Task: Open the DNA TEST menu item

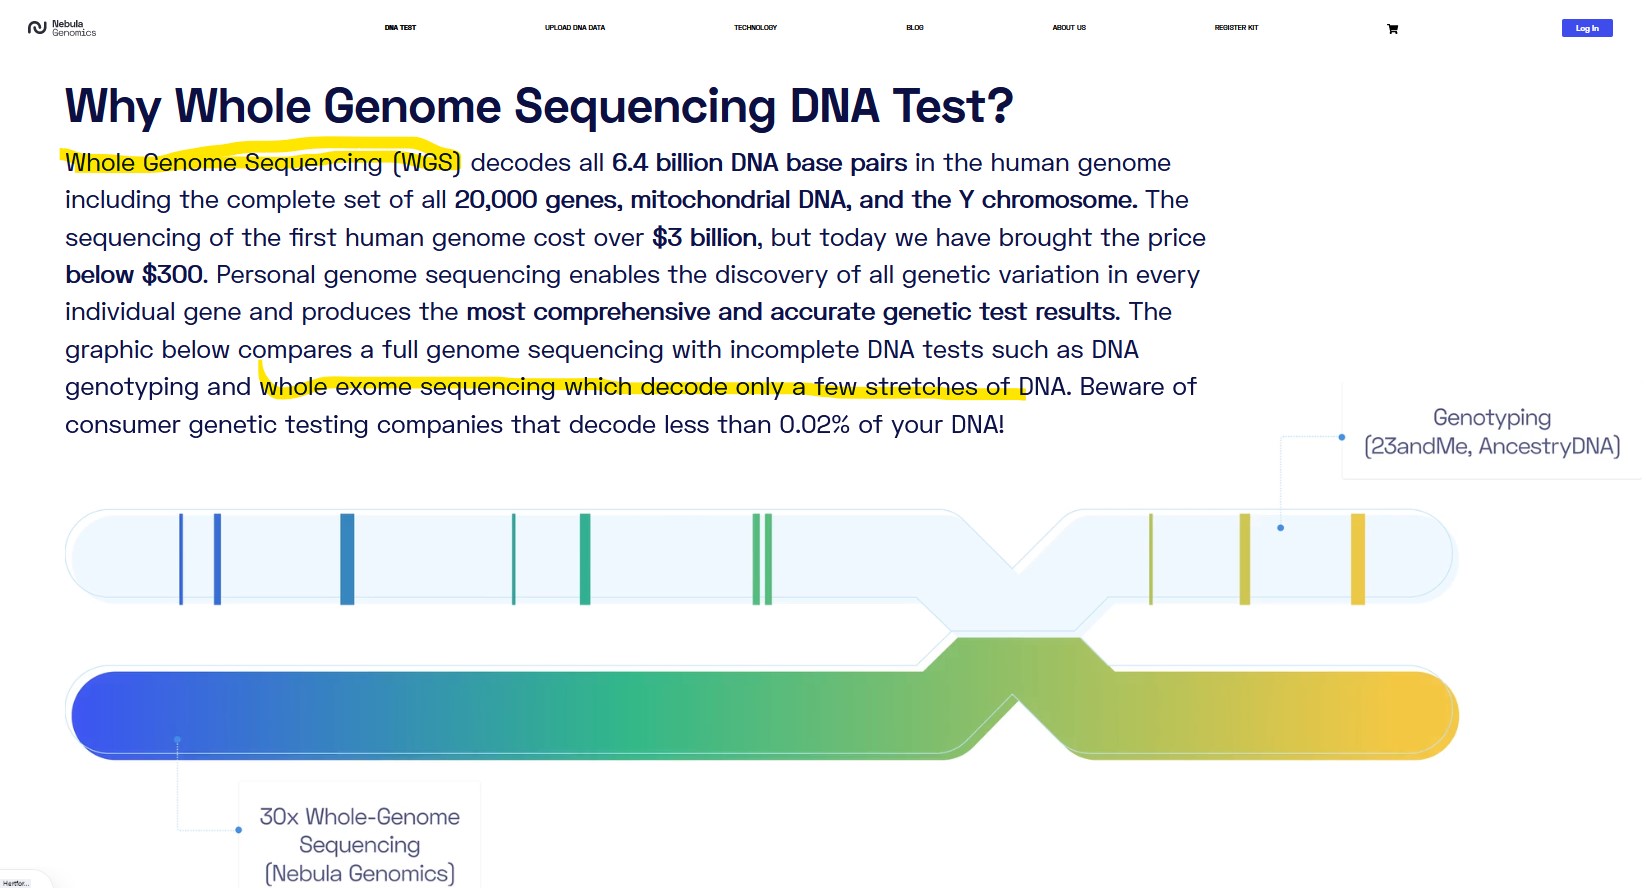Action: click(x=400, y=28)
